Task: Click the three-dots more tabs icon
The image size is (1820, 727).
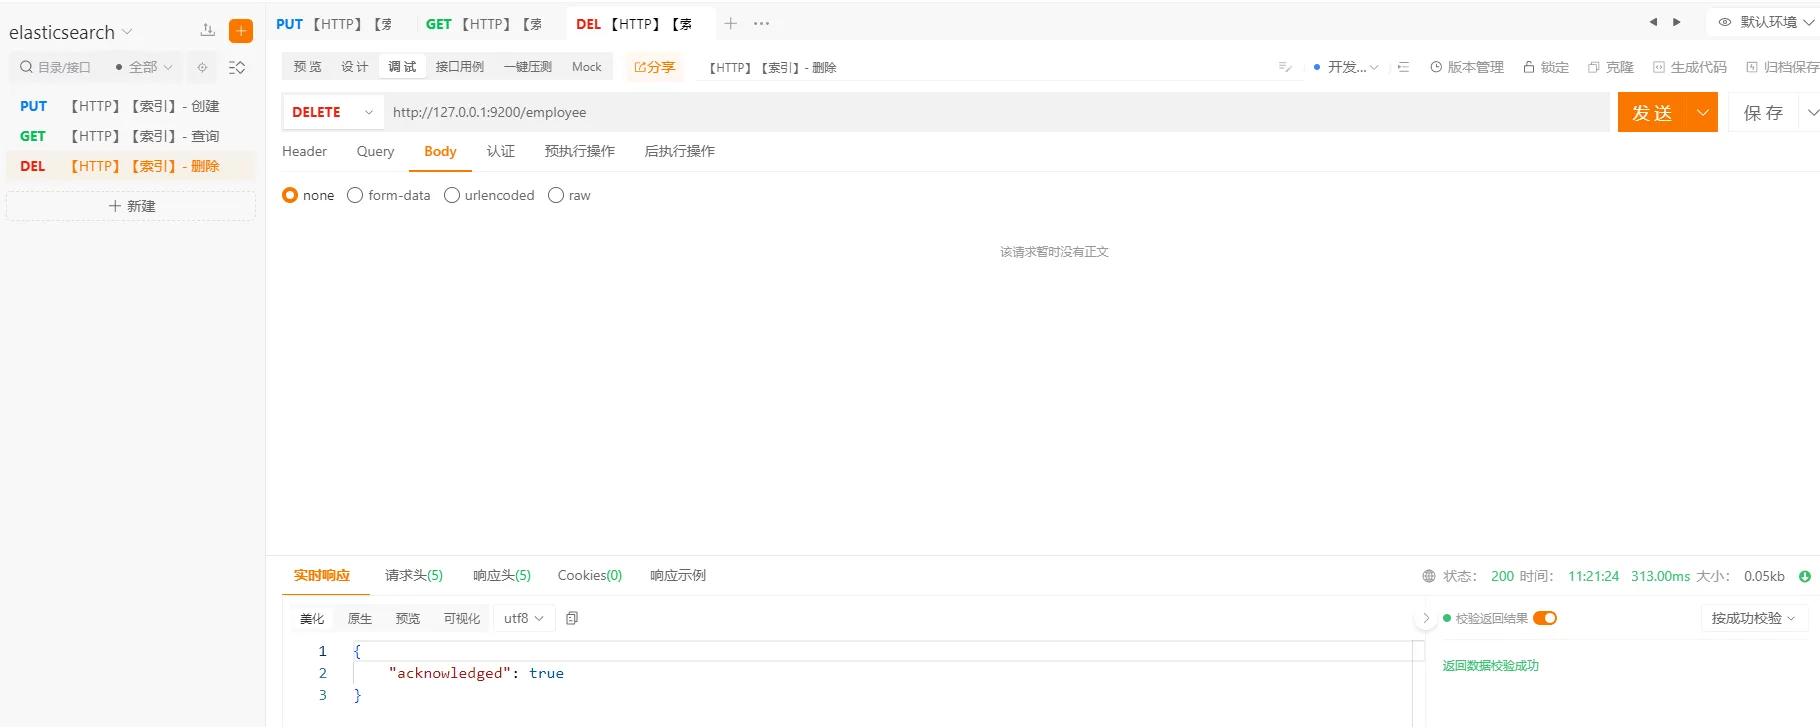Action: [762, 23]
